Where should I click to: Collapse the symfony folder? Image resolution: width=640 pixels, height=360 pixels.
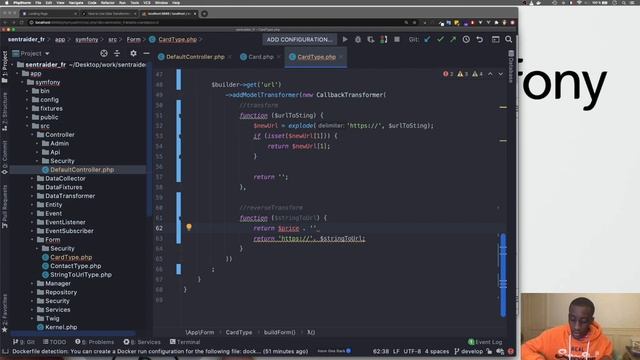pyautogui.click(x=22, y=82)
